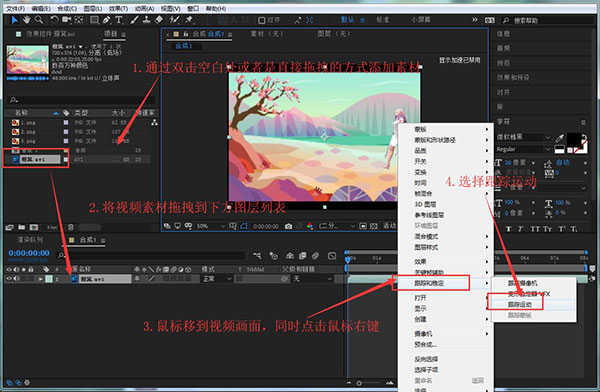Toggle audio speaker for the timeline layer
This screenshot has width=600, height=392.
point(16,279)
